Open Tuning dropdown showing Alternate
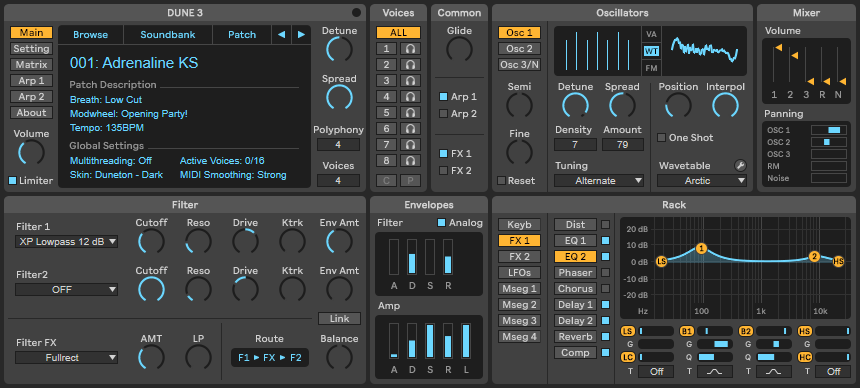 point(599,181)
